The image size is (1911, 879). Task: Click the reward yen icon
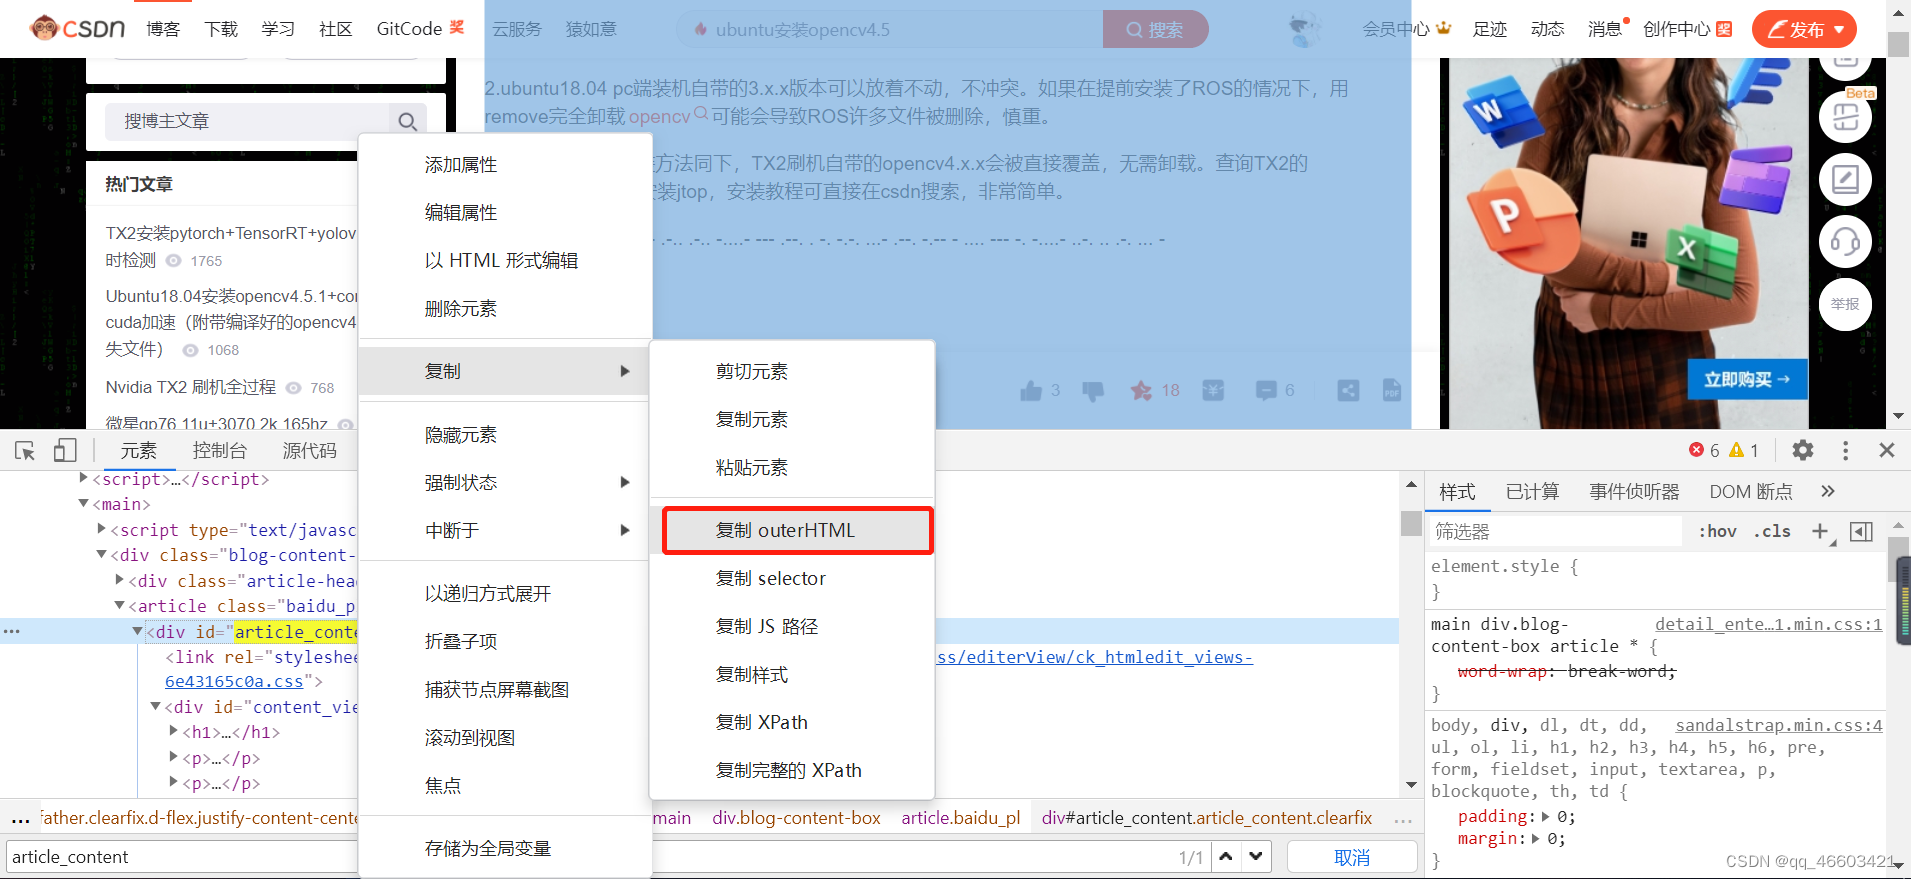coord(1213,391)
